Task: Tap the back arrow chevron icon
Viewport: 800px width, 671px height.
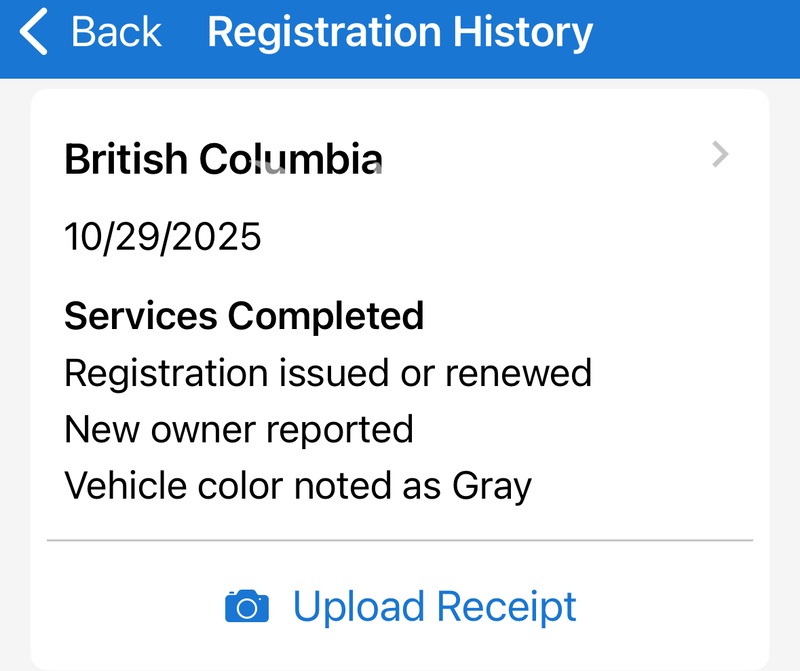Action: click(35, 33)
